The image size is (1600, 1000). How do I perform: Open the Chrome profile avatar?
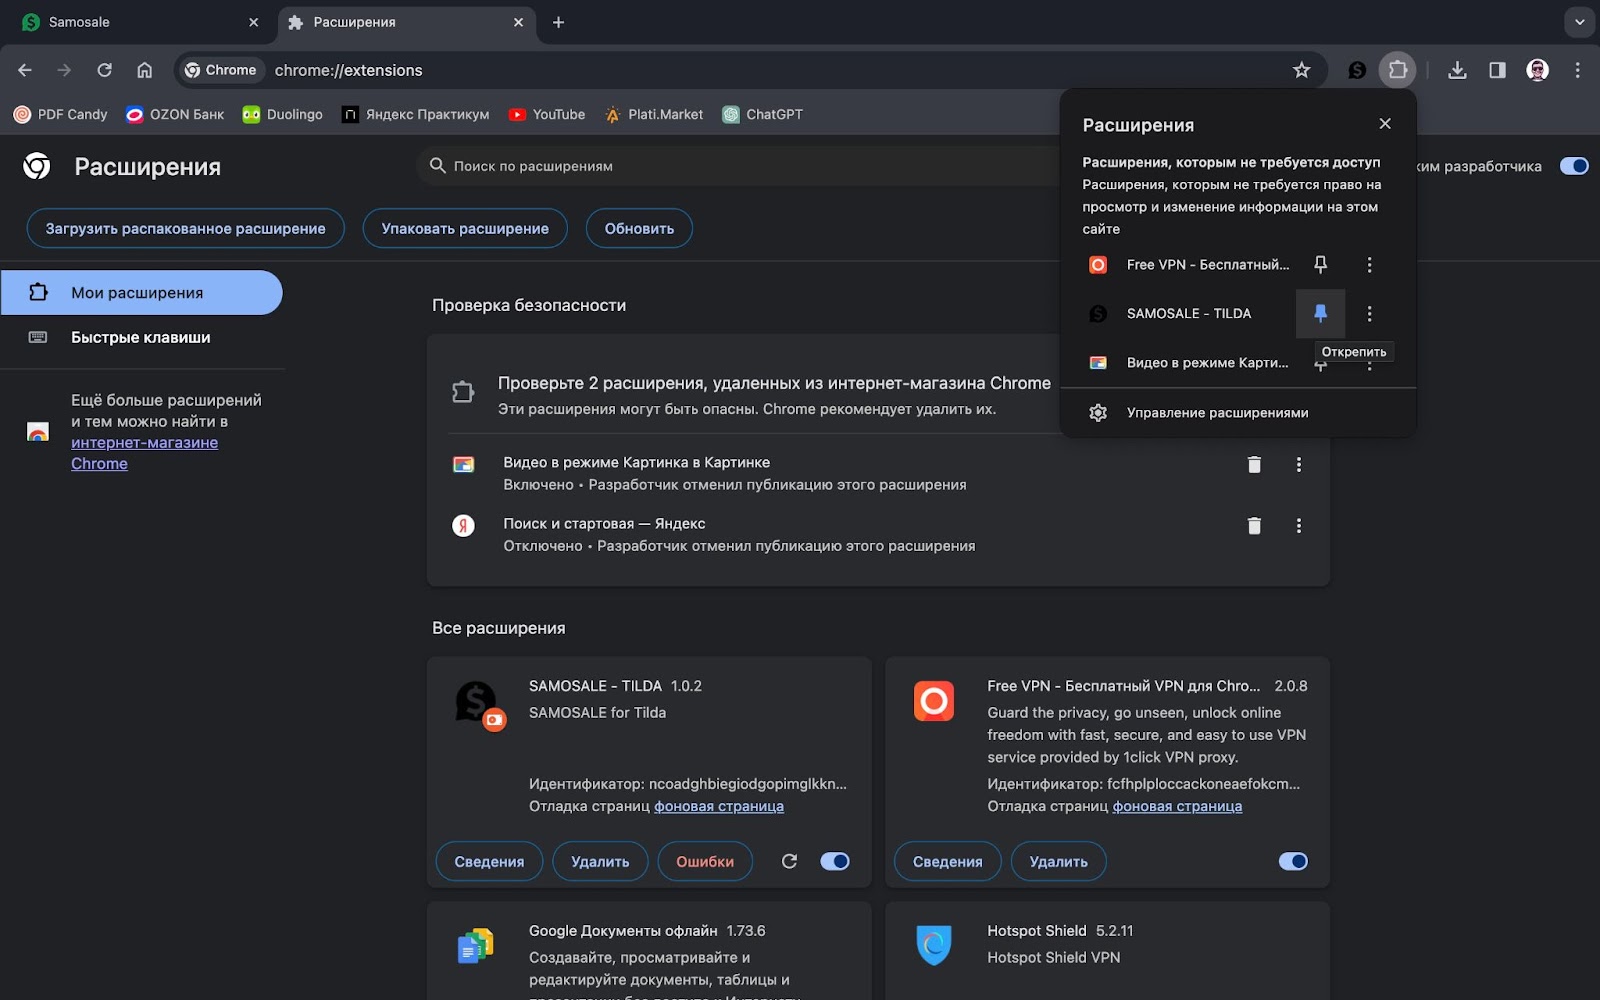[x=1538, y=70]
